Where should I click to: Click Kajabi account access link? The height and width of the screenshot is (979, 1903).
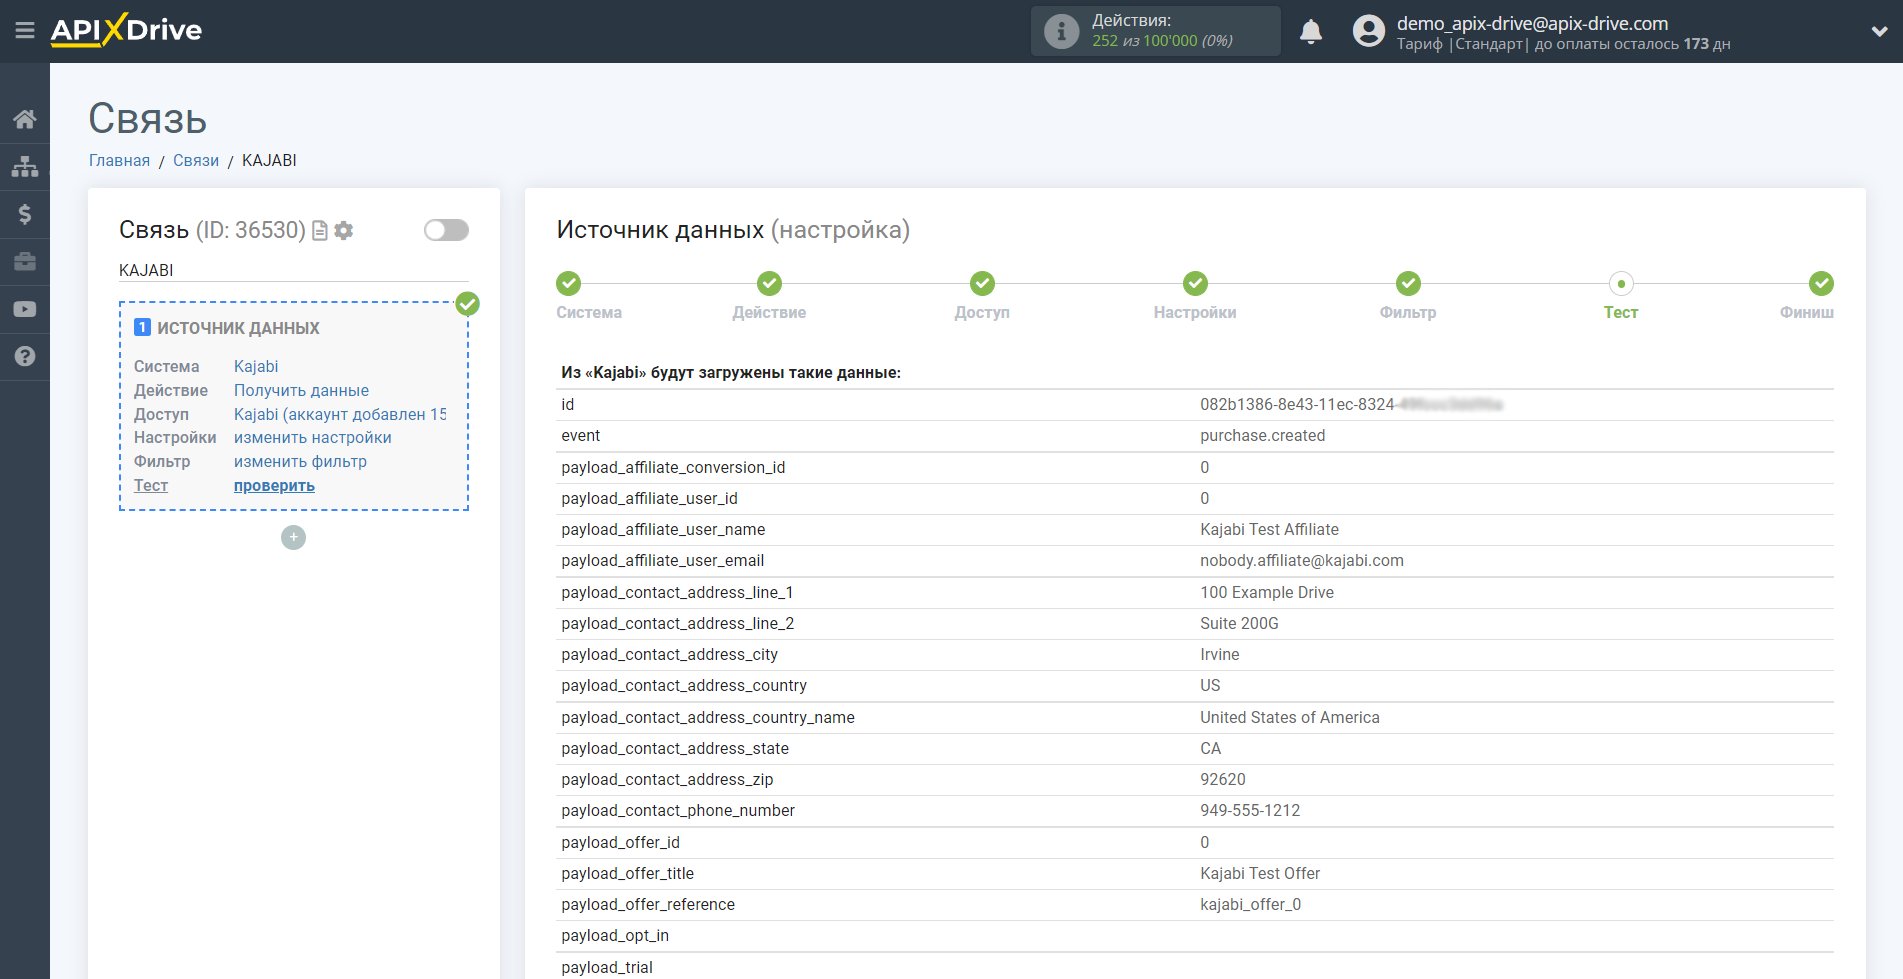(x=340, y=414)
